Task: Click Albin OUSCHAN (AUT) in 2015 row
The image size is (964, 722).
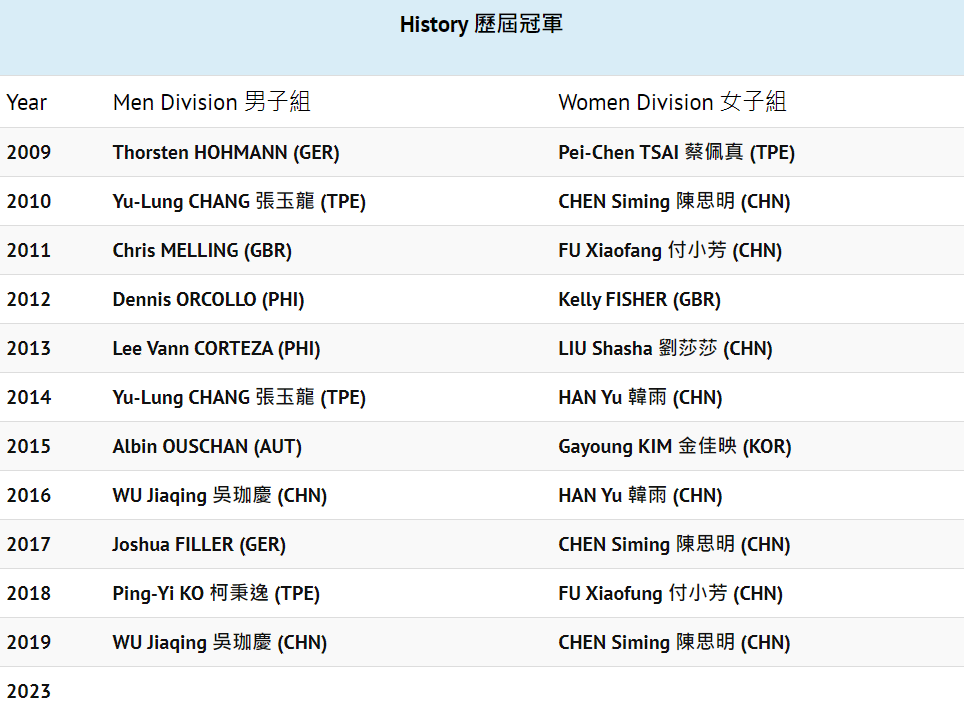Action: pyautogui.click(x=207, y=446)
